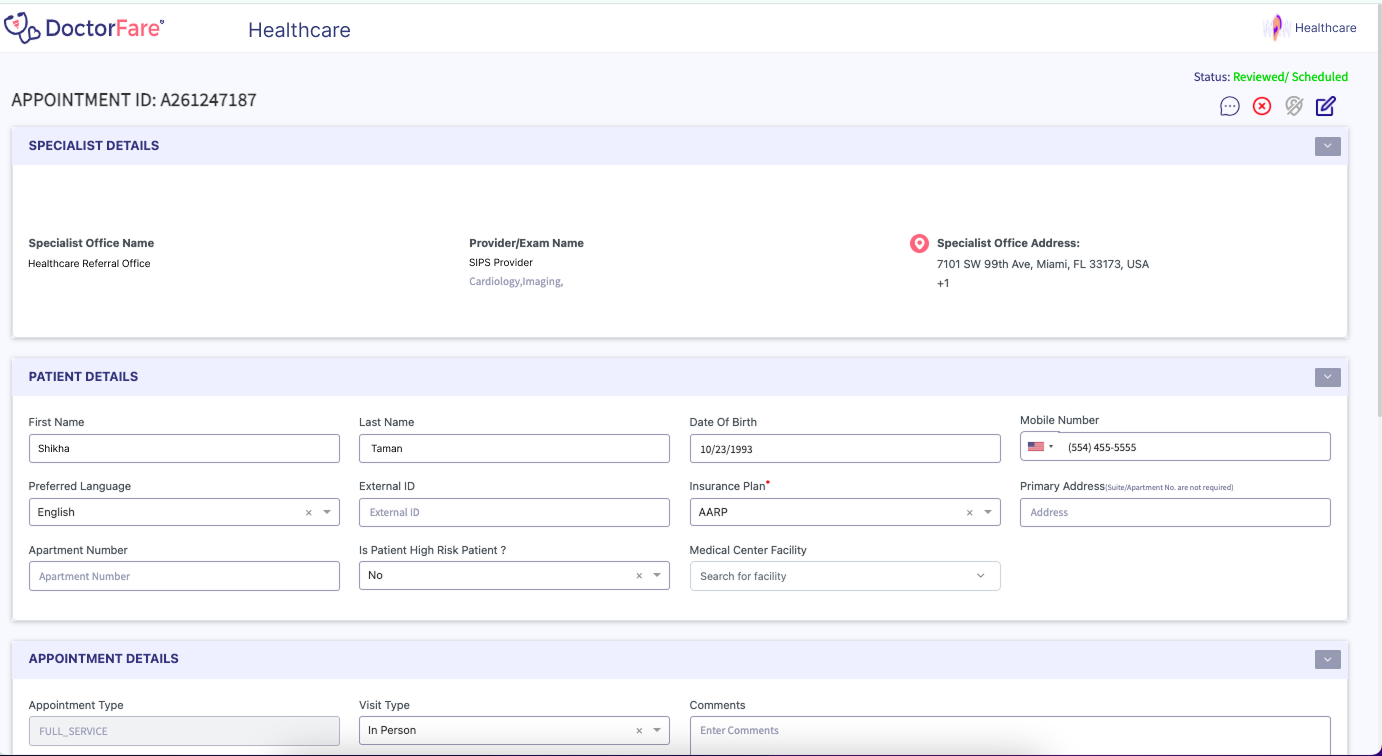Screen dimensions: 1382x756
Task: Open the Insurance Plan dropdown arrow
Action: tap(987, 512)
